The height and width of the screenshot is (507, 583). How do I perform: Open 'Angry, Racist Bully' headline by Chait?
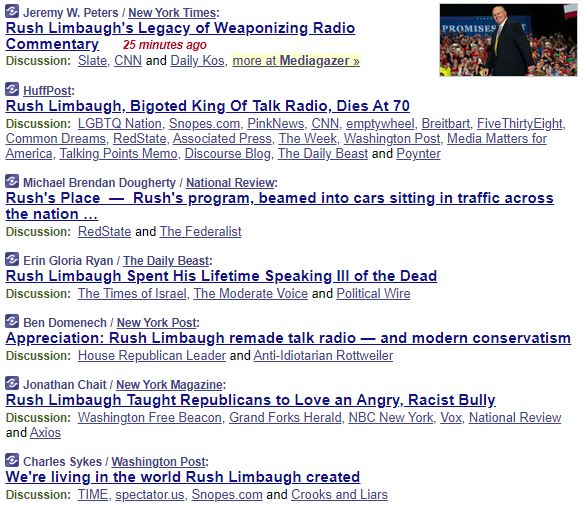(x=251, y=400)
